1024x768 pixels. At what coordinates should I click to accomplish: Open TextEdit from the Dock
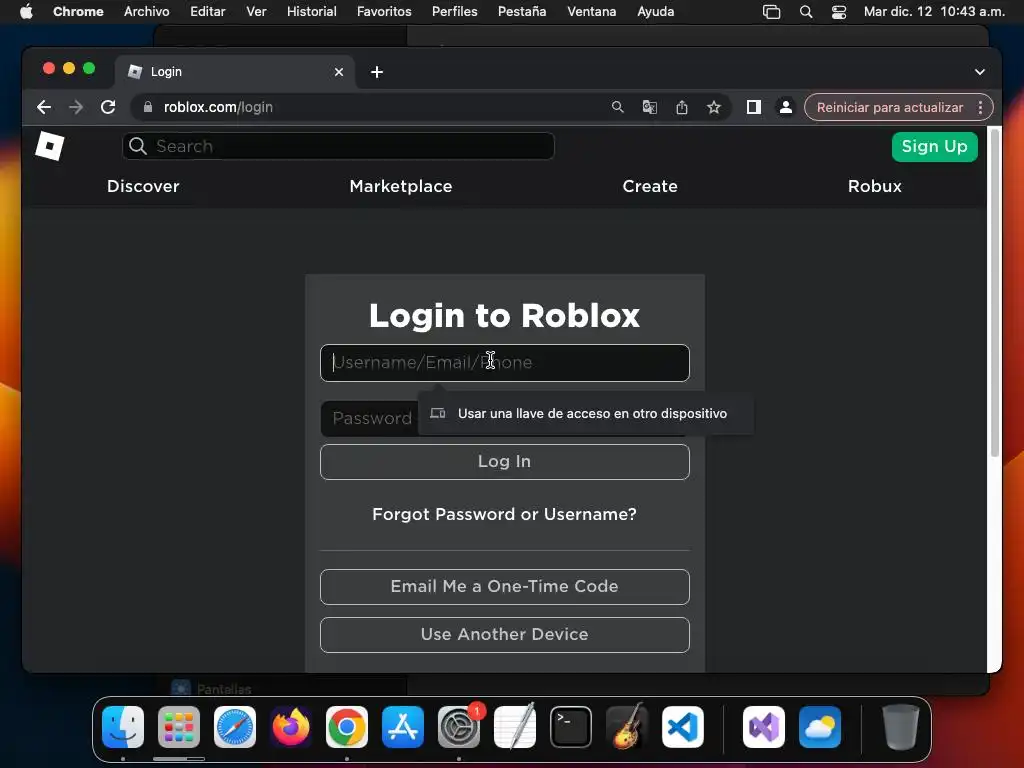click(x=515, y=727)
